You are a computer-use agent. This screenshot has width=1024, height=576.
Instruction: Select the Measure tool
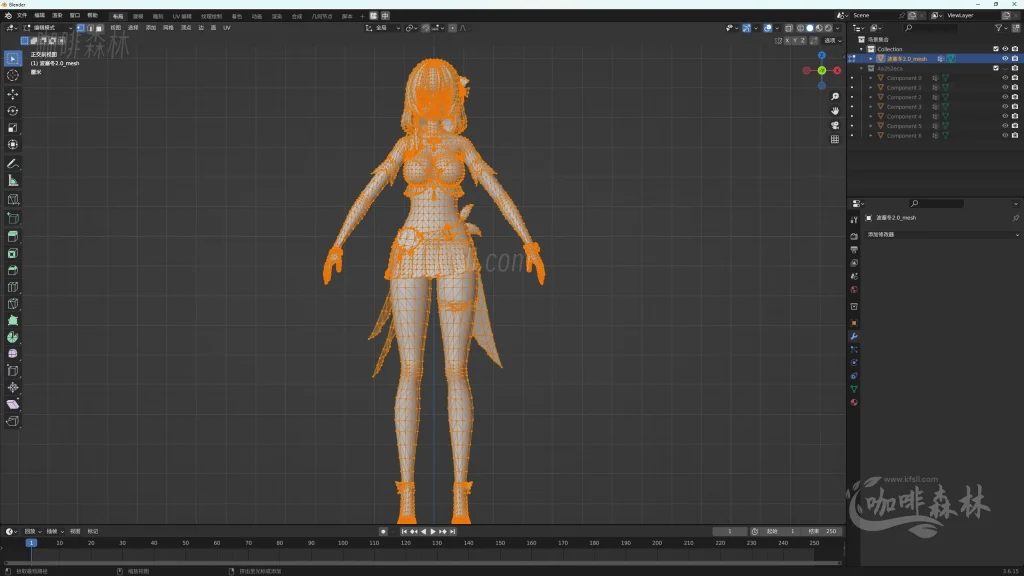coord(12,181)
